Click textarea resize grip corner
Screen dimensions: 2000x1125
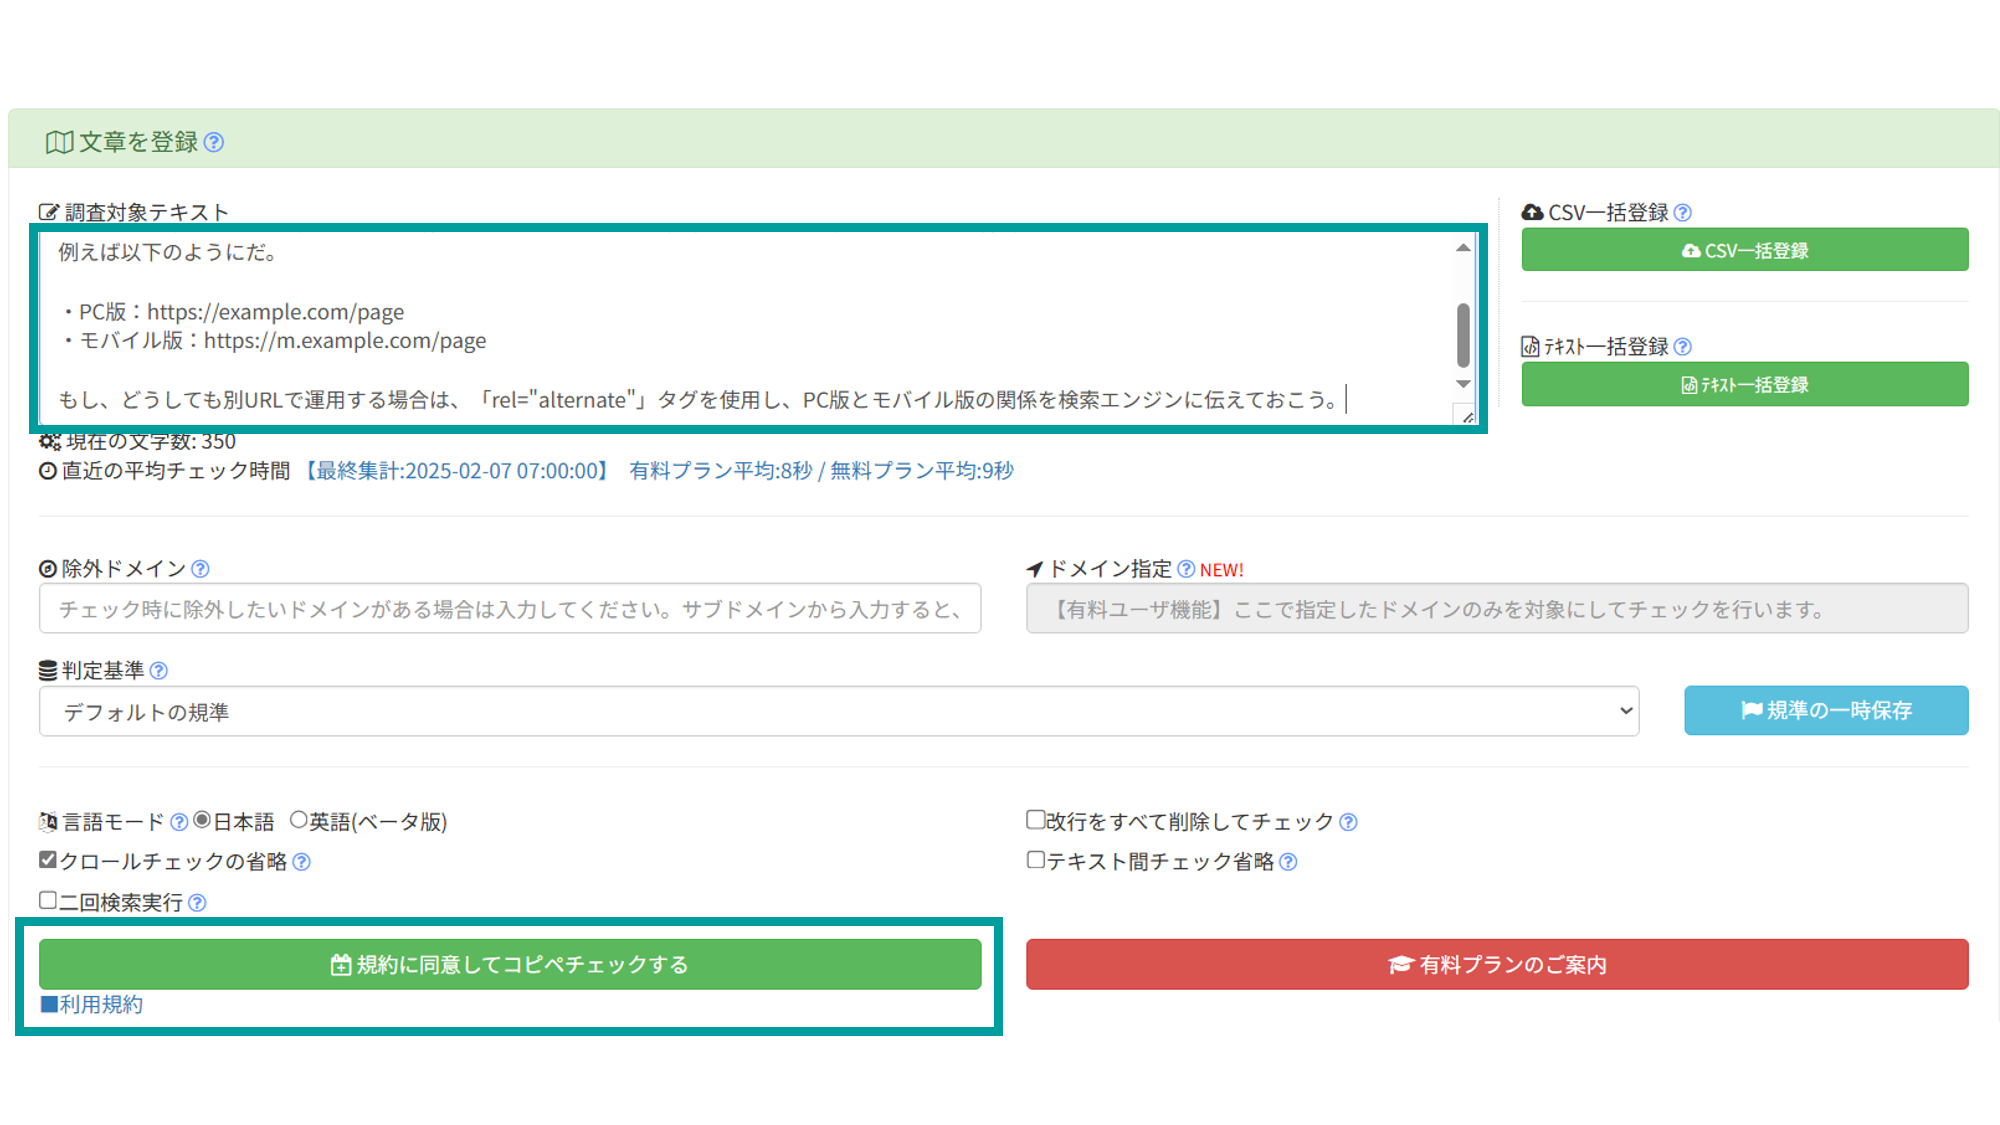coord(1467,417)
